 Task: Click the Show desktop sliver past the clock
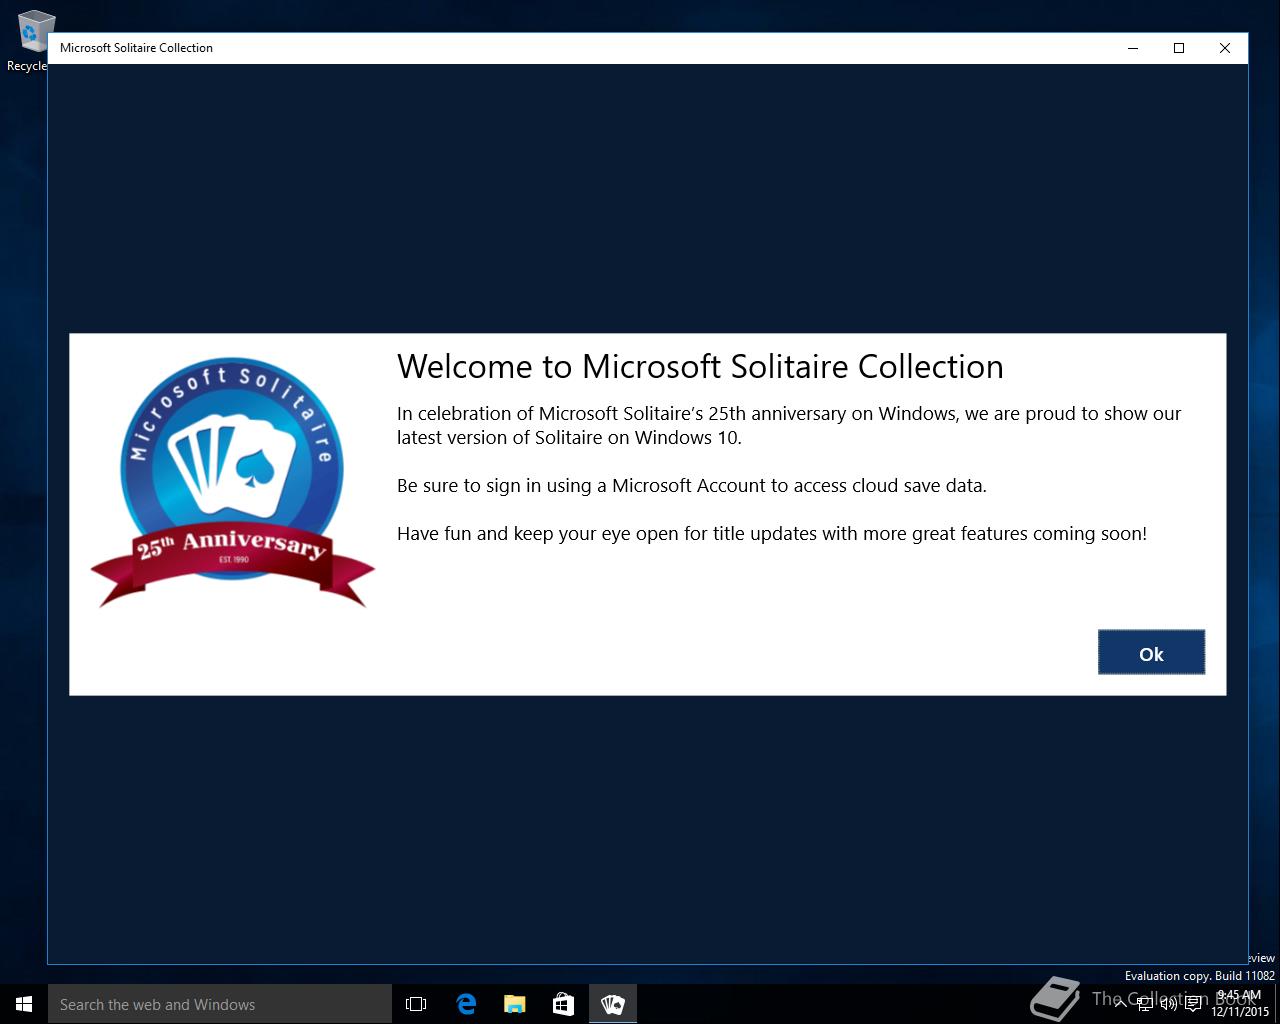1277,1004
